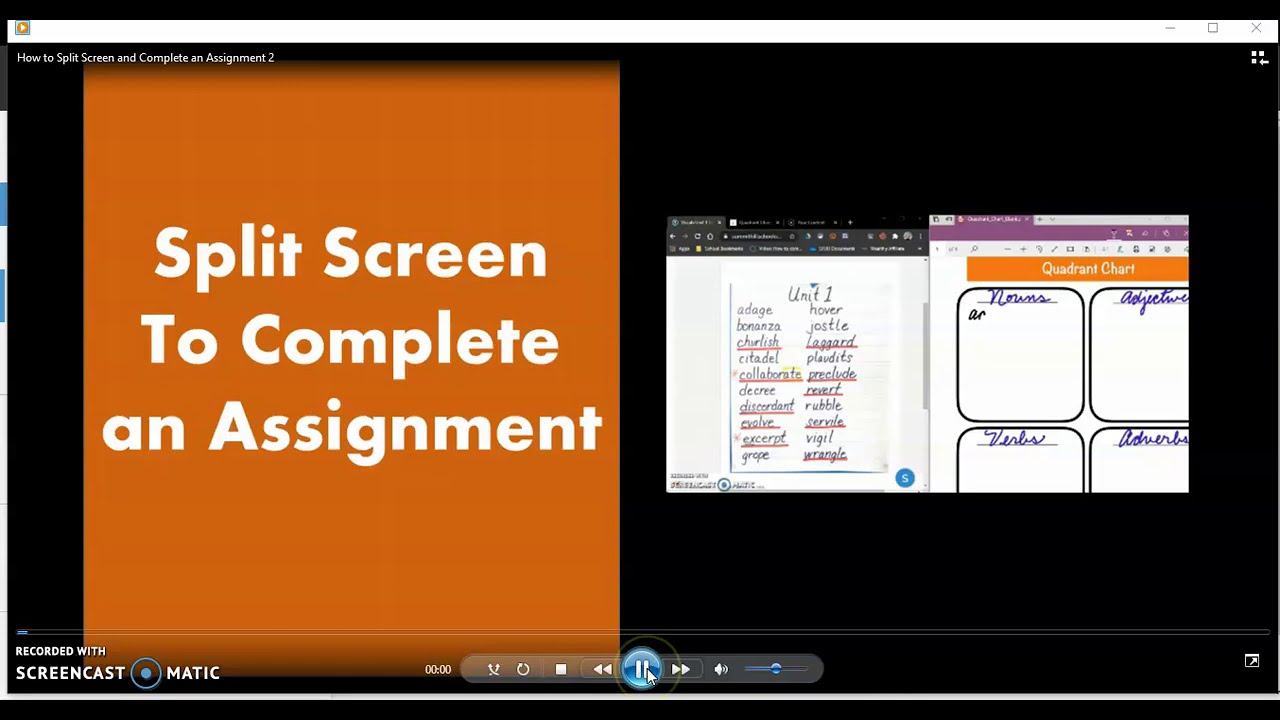The height and width of the screenshot is (720, 1280).
Task: Click the video seek bar
Action: 642,632
